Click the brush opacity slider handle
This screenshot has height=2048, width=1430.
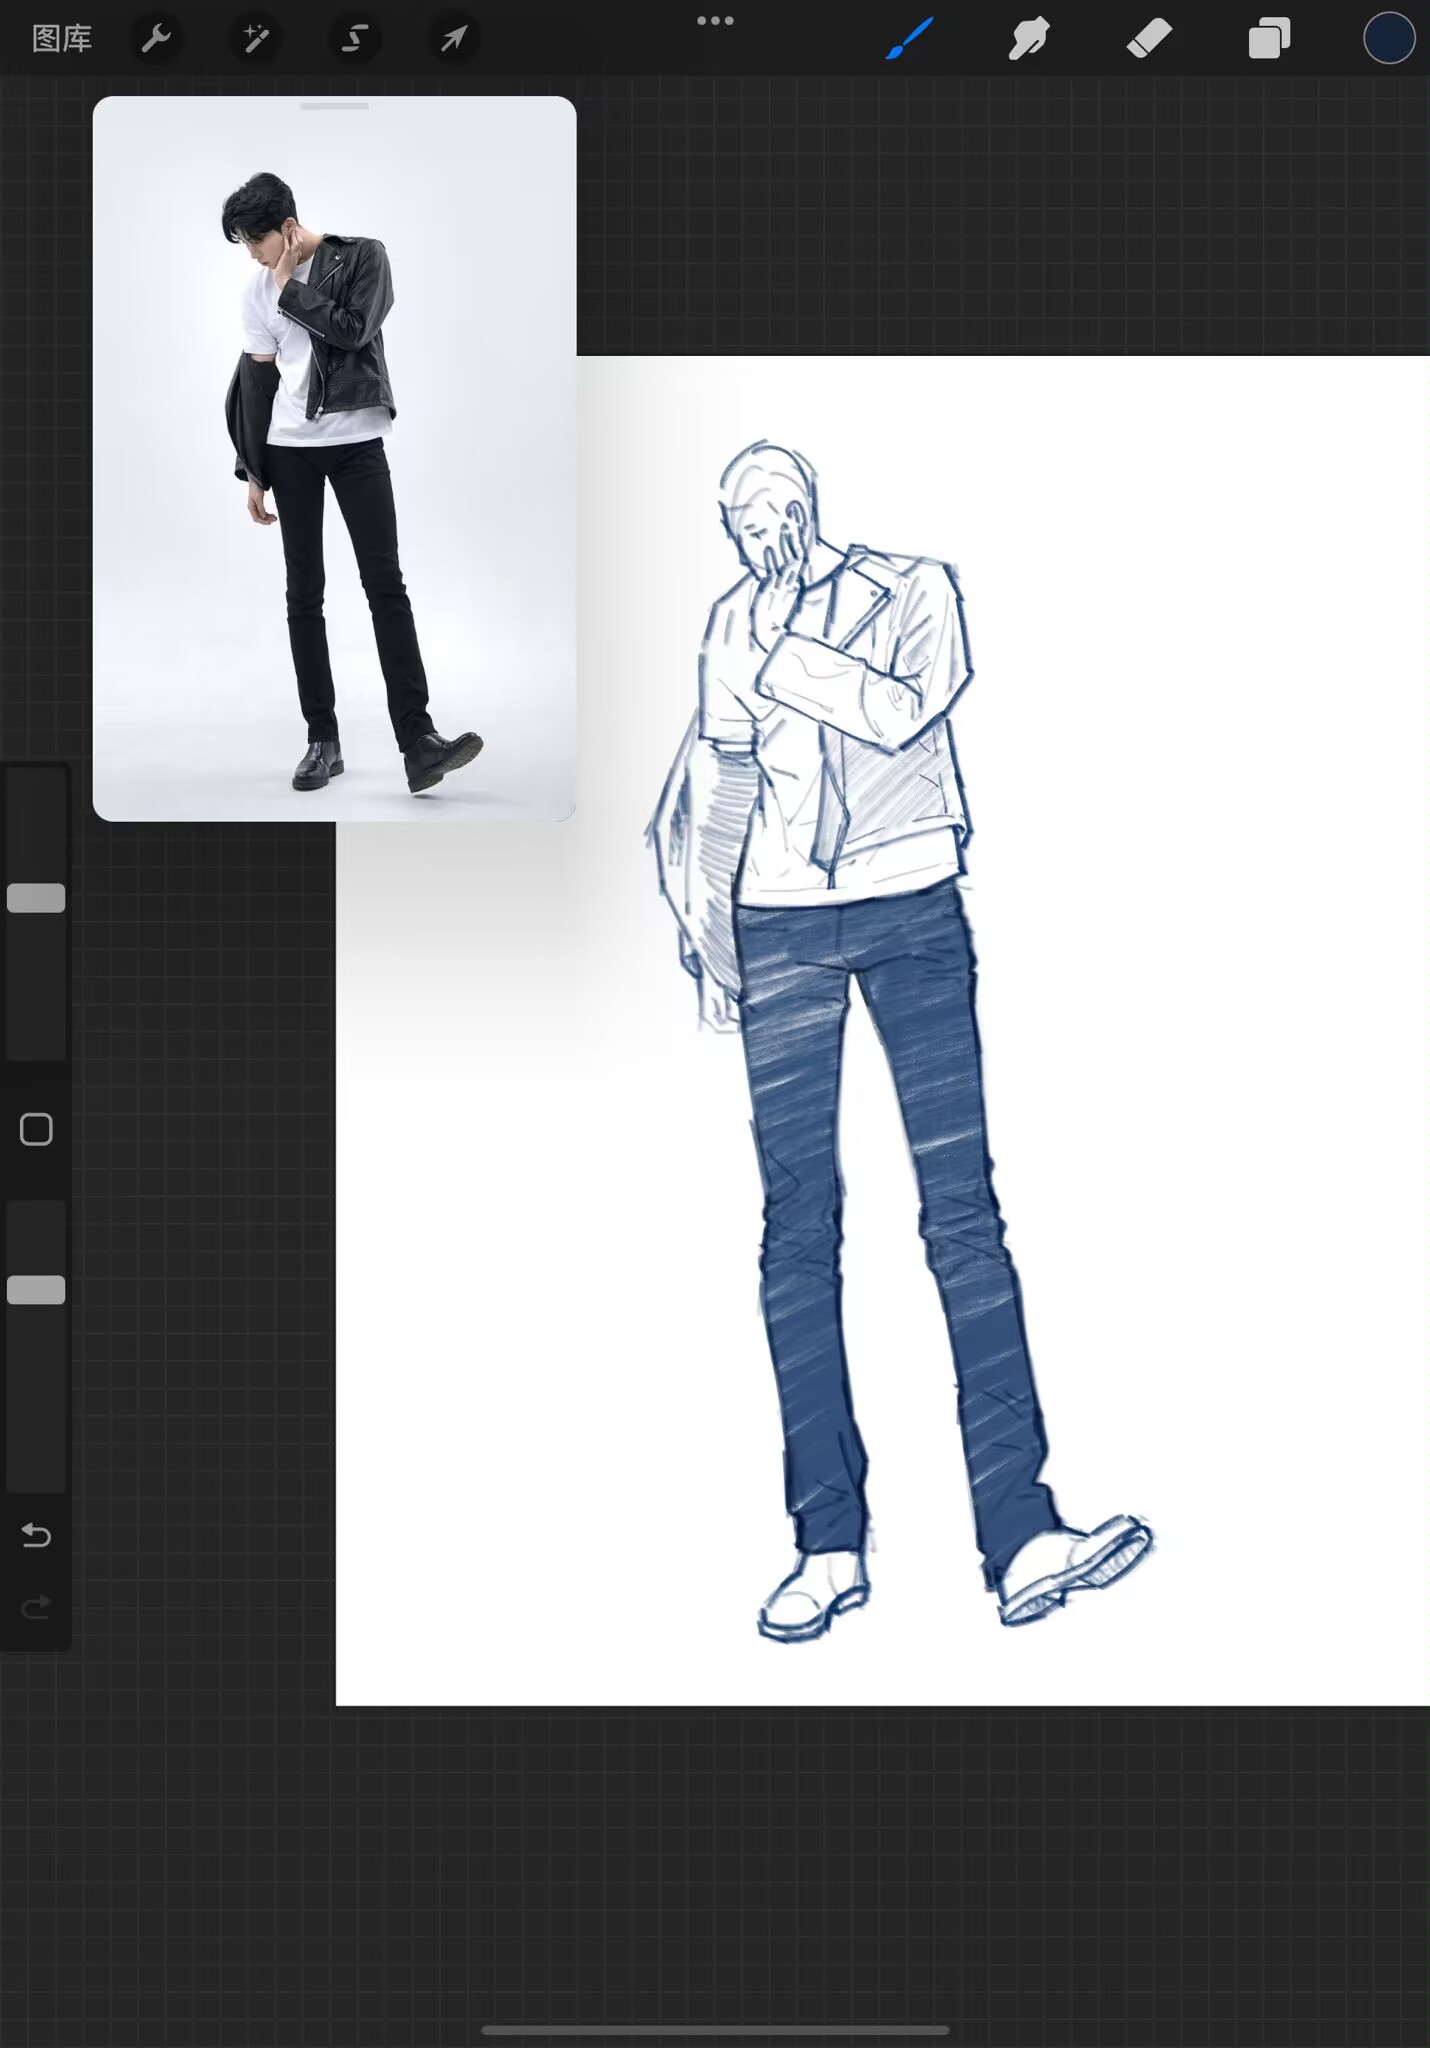[36, 1290]
